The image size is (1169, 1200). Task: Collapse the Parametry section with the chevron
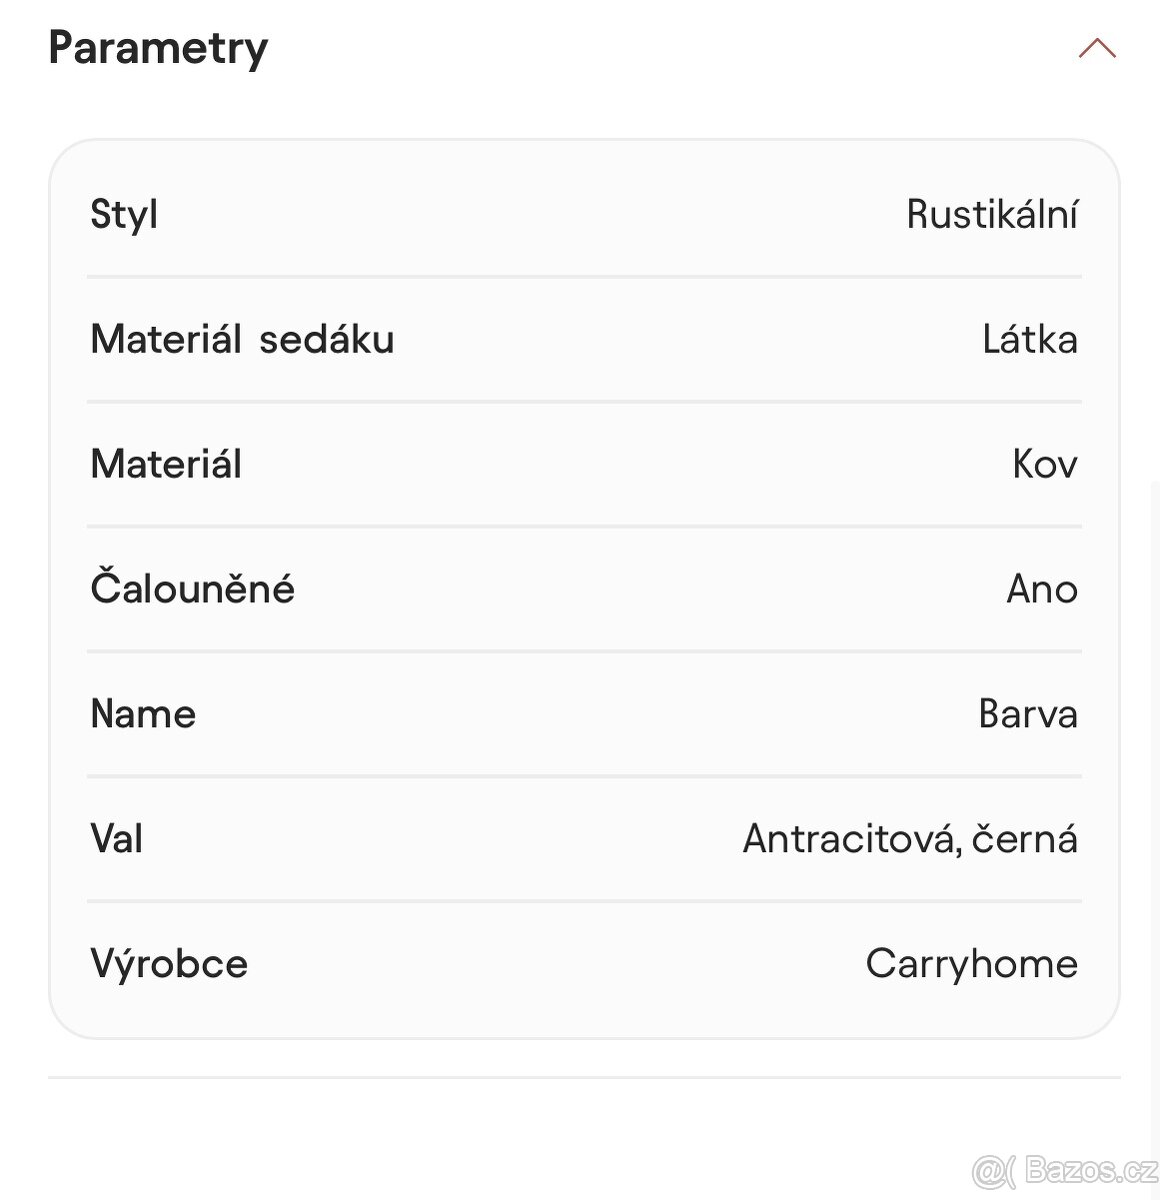(1097, 48)
